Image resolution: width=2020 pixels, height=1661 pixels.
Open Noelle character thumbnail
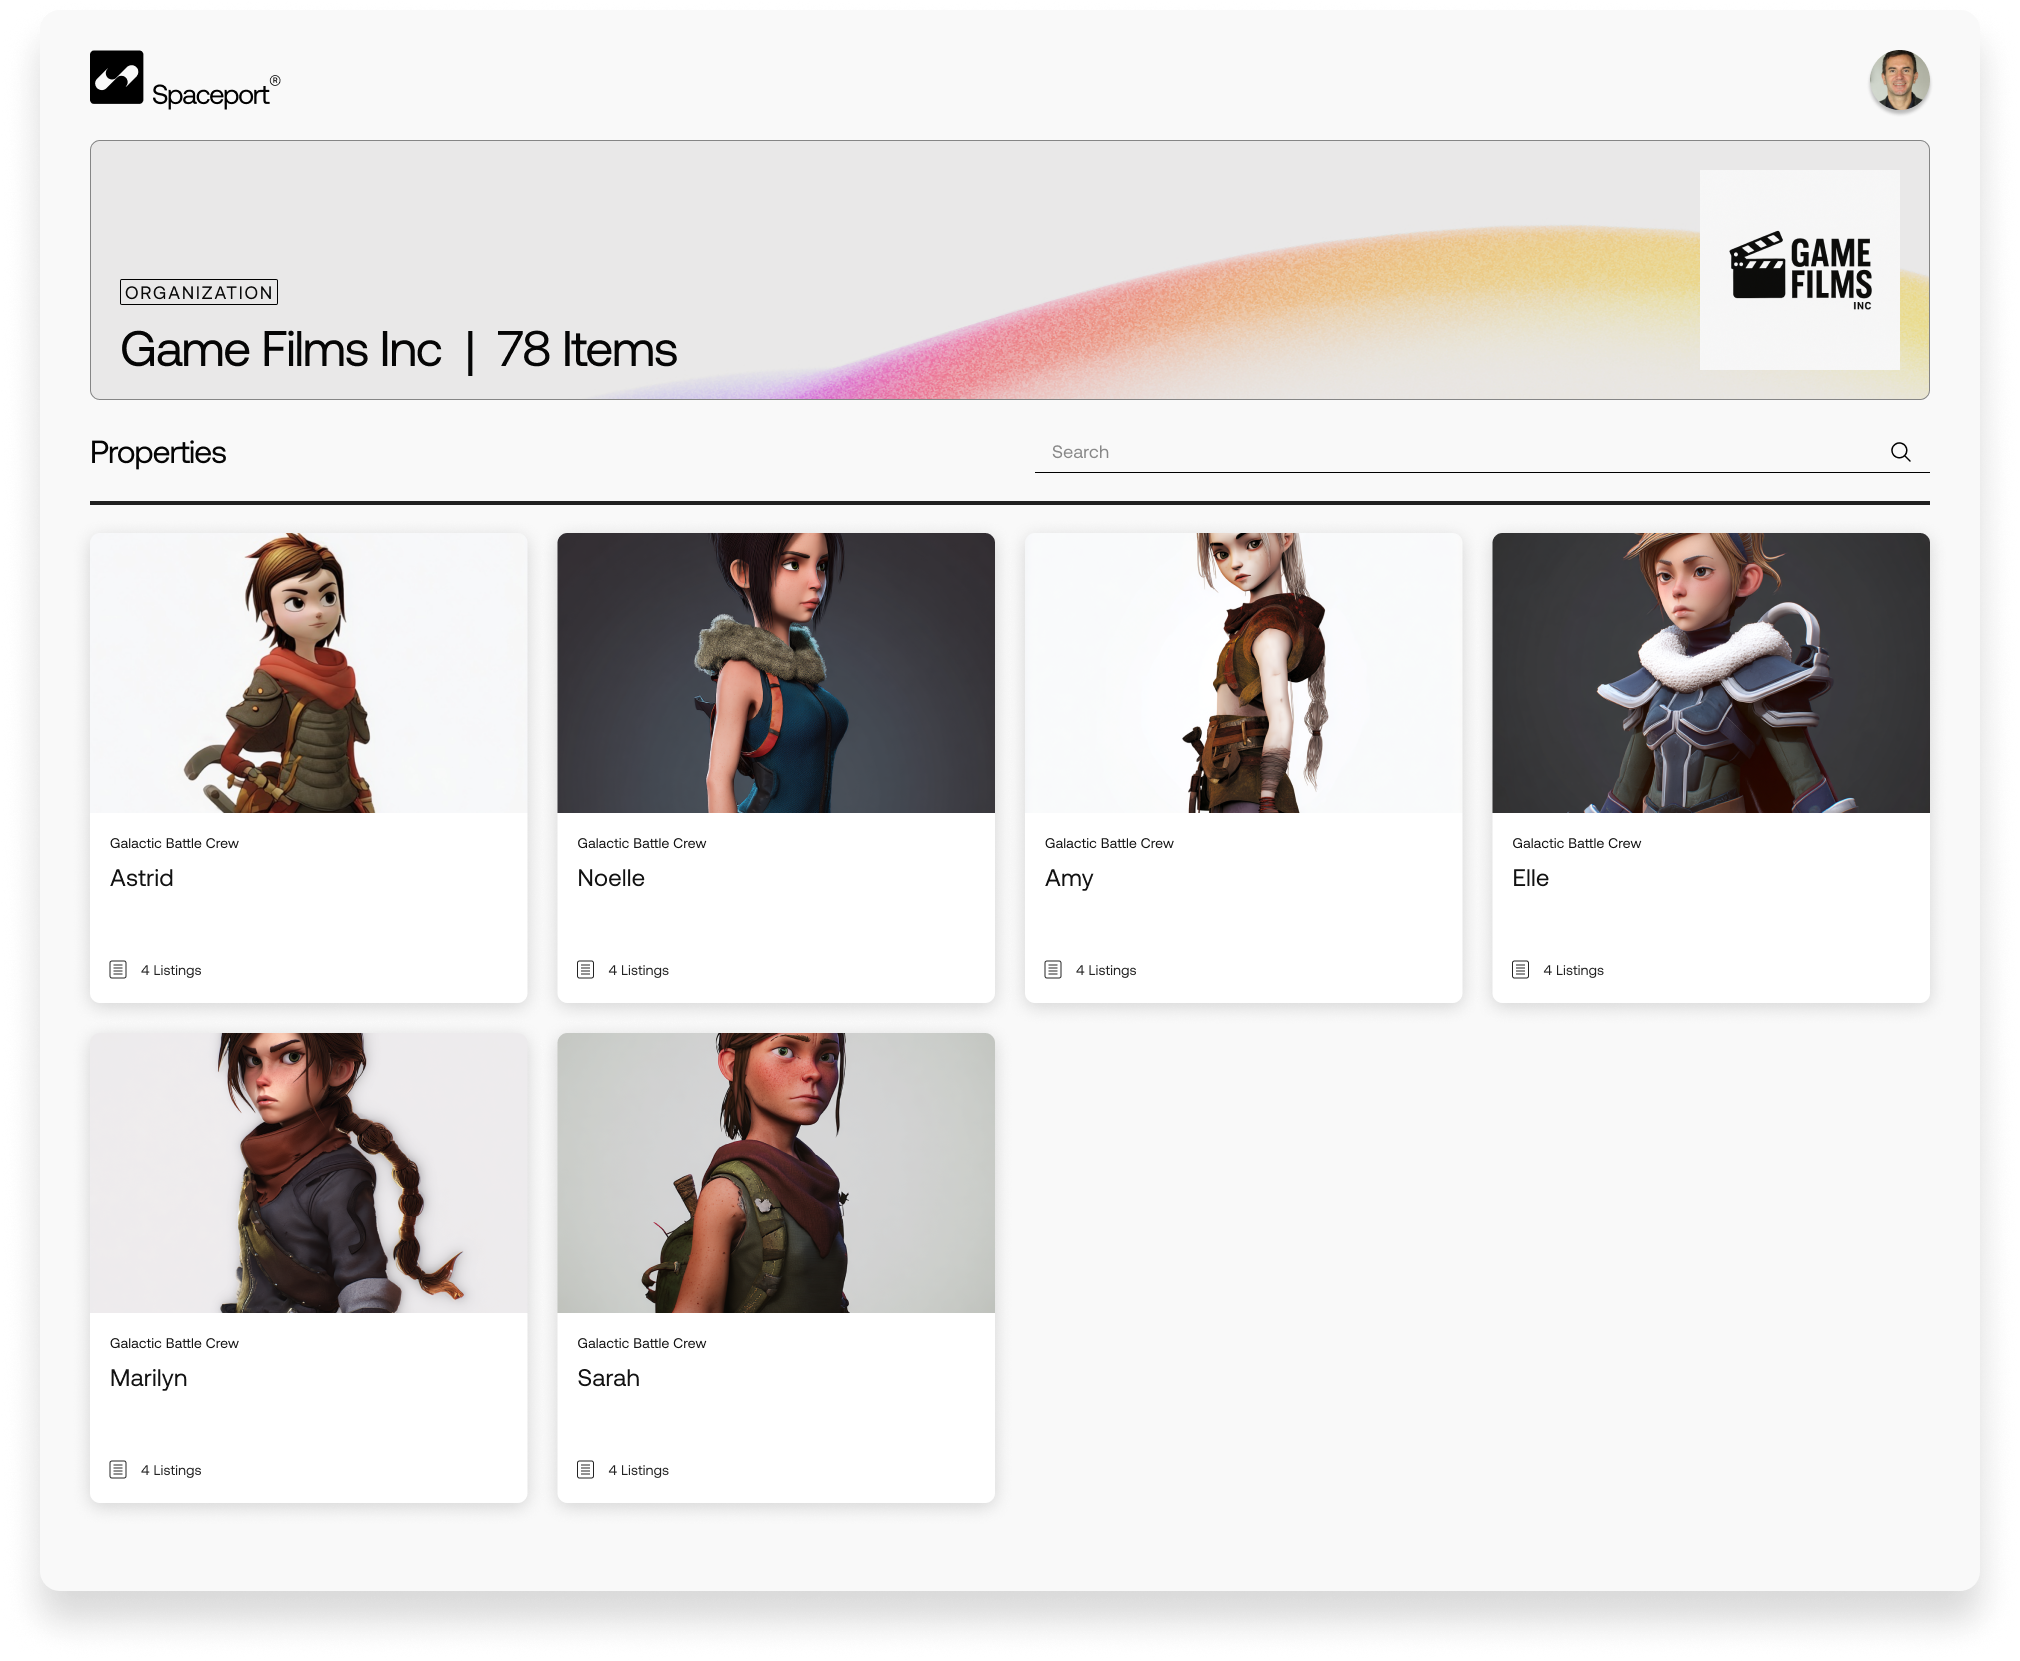pyautogui.click(x=776, y=673)
